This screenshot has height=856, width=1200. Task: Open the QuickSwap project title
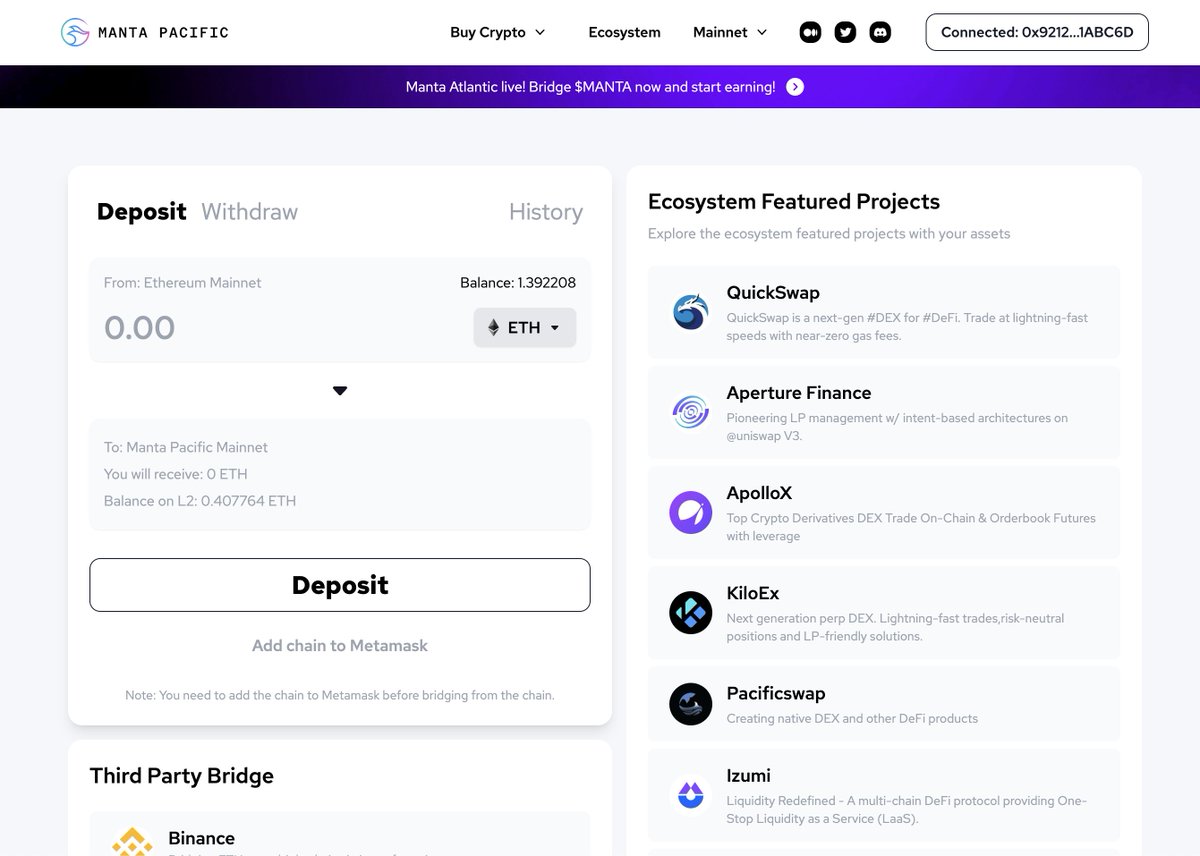(773, 293)
